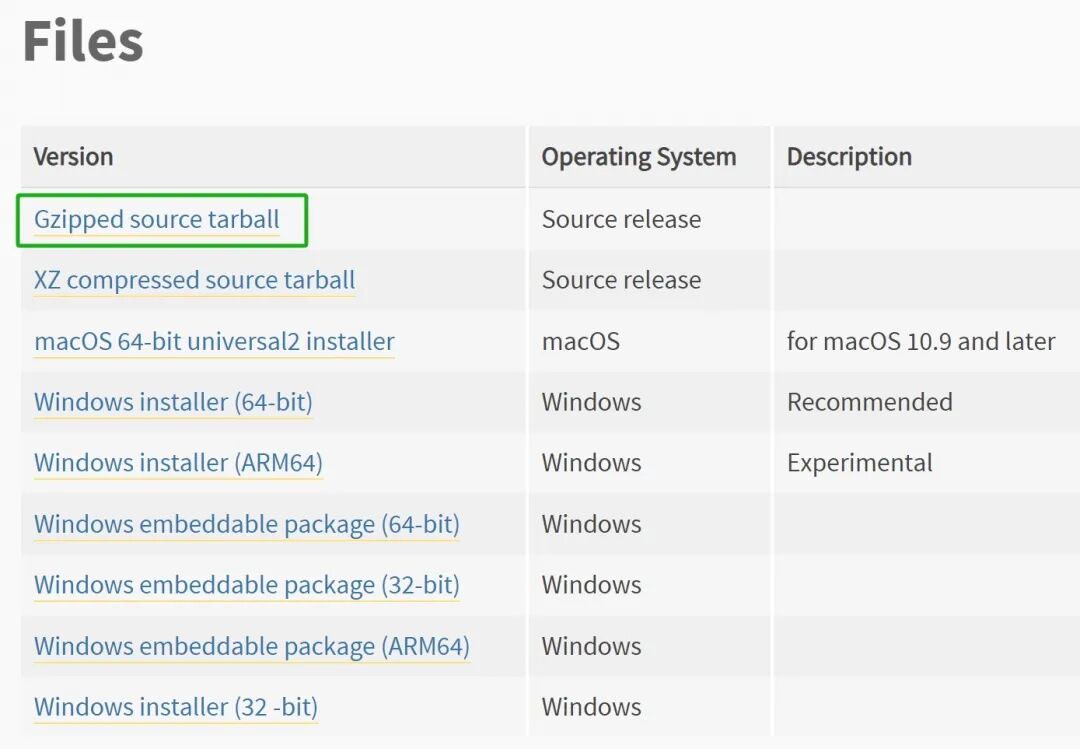Click the "Description" column header
Screen dimensions: 1080x749
point(849,157)
